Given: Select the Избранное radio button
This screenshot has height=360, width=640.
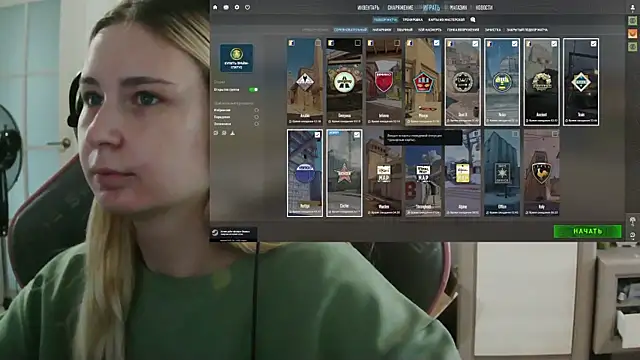Looking at the screenshot, I should click(x=256, y=110).
